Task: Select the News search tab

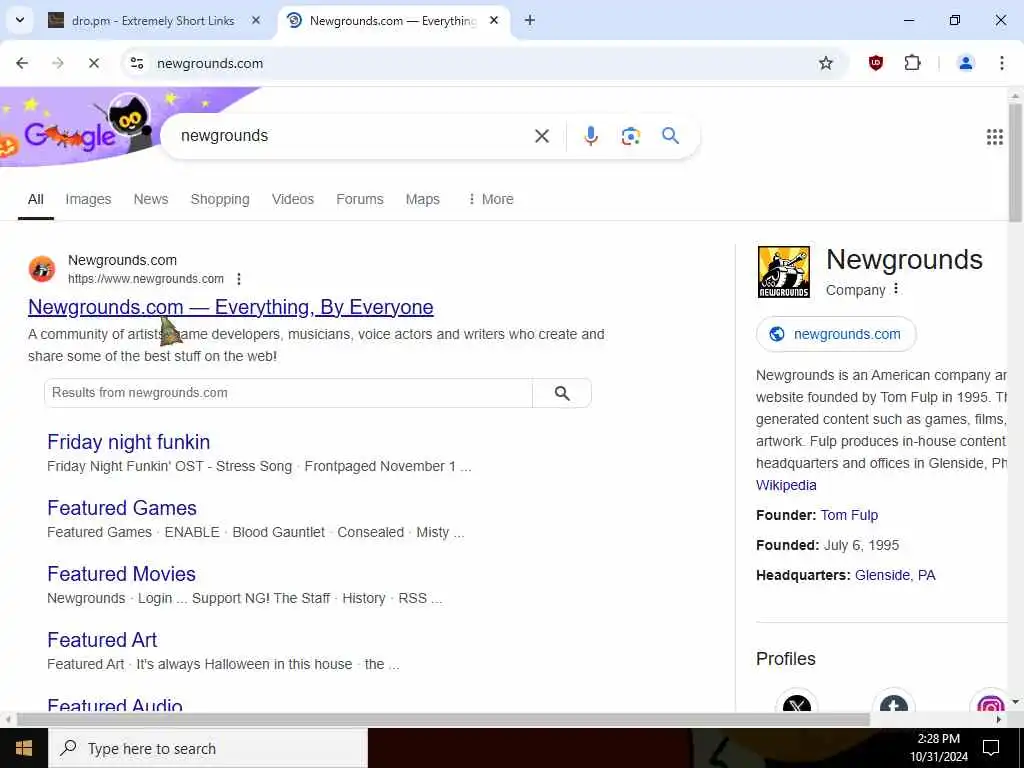Action: point(151,199)
